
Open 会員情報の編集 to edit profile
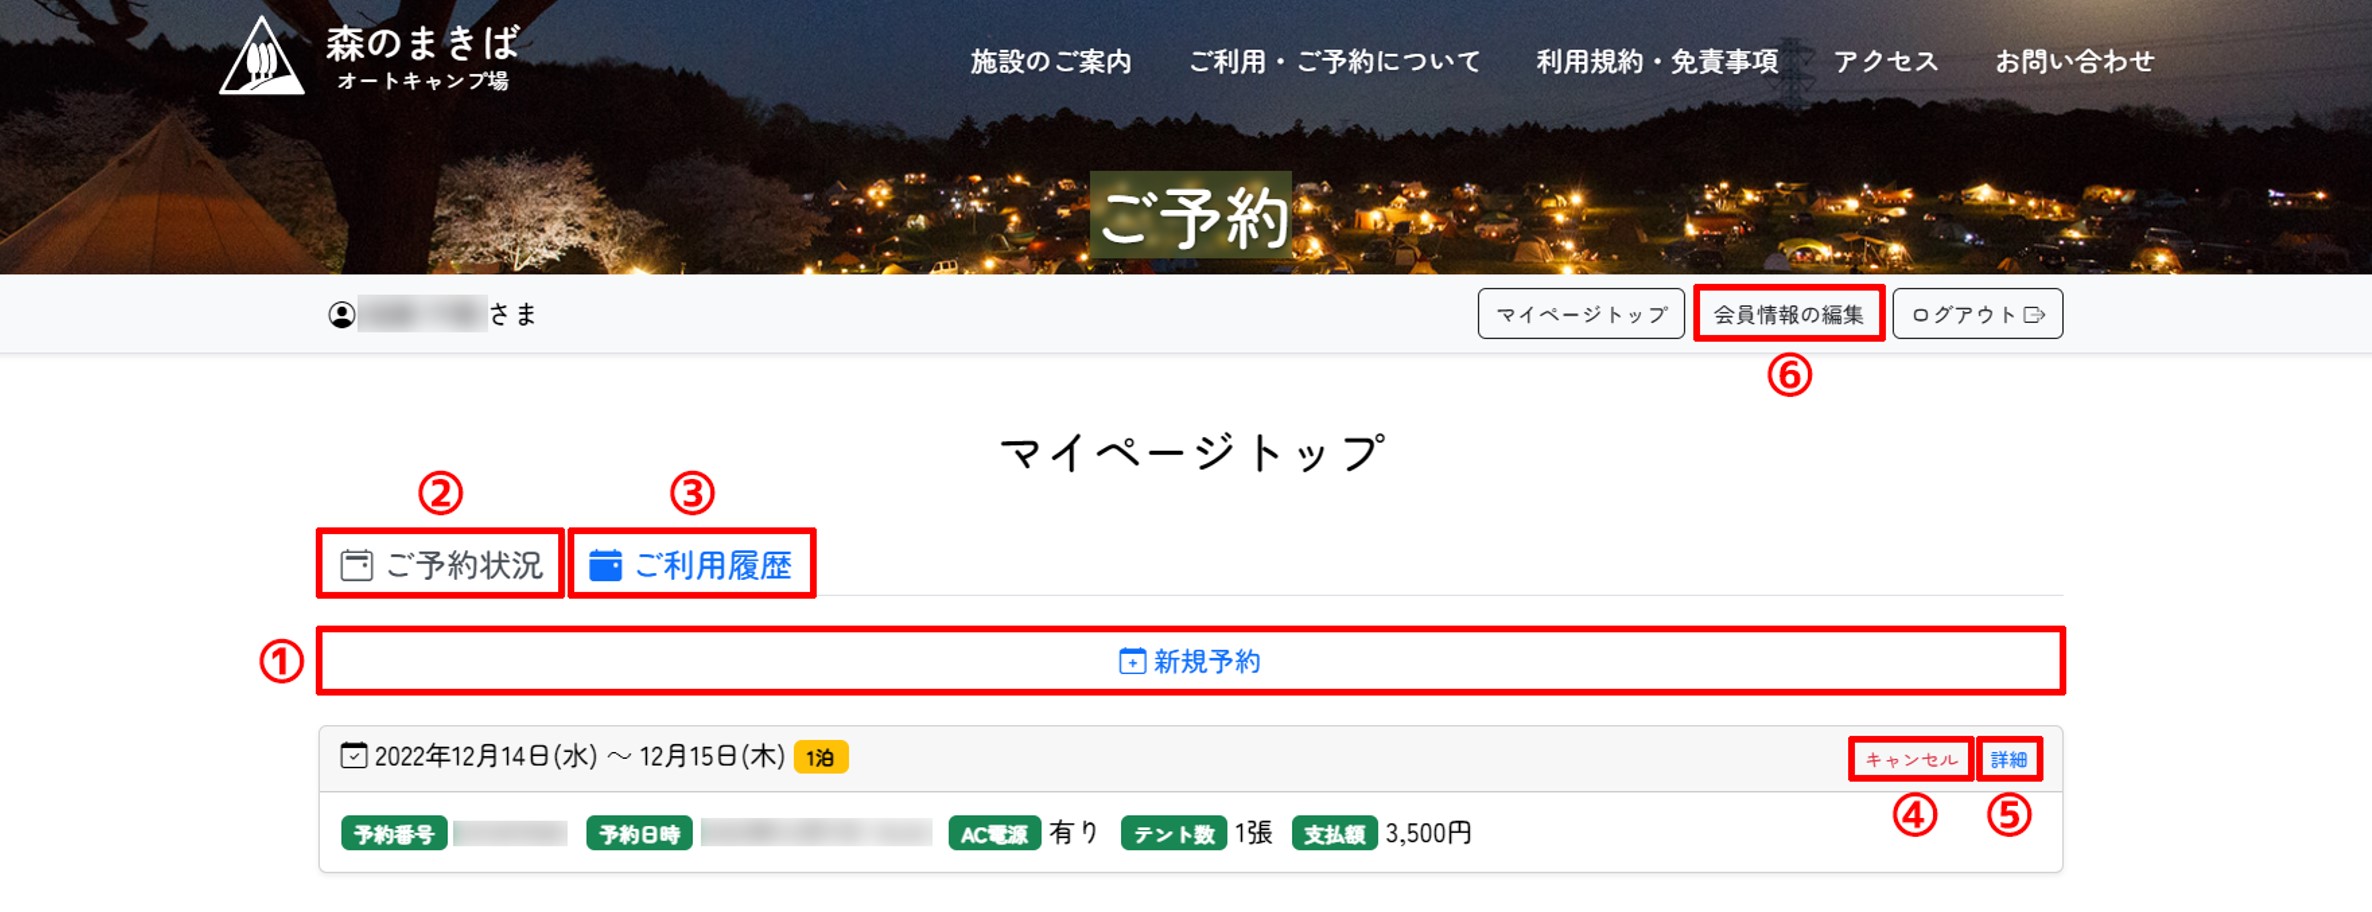(x=1788, y=314)
